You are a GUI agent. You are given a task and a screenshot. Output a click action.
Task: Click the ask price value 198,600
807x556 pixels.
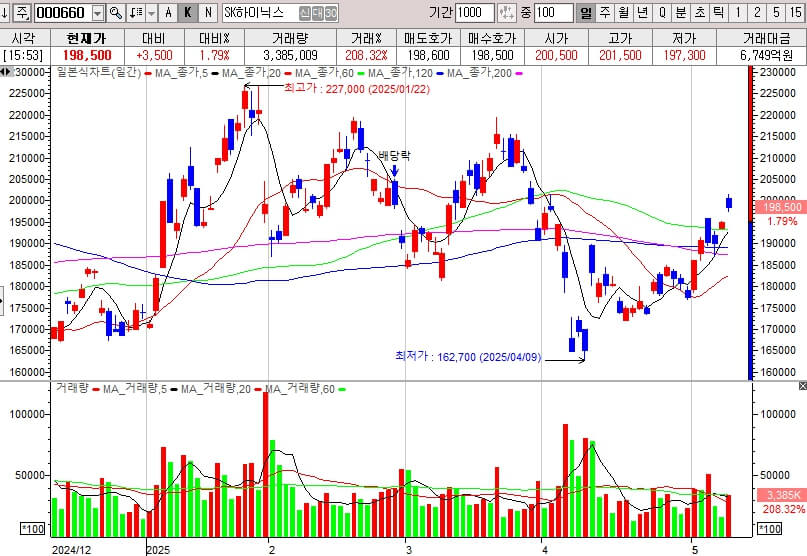click(x=428, y=56)
